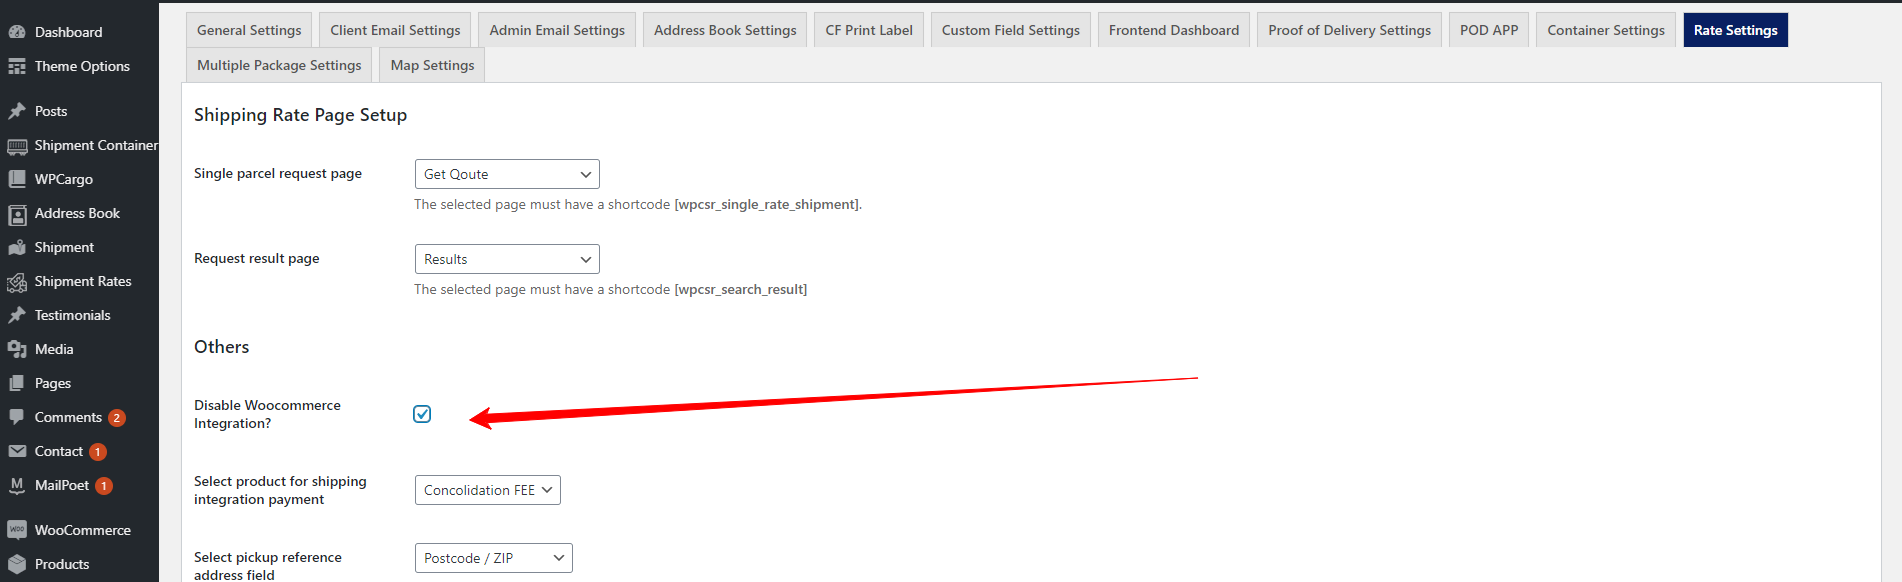Viewport: 1902px width, 582px height.
Task: Click the Shipment Container icon
Action: coord(17,146)
